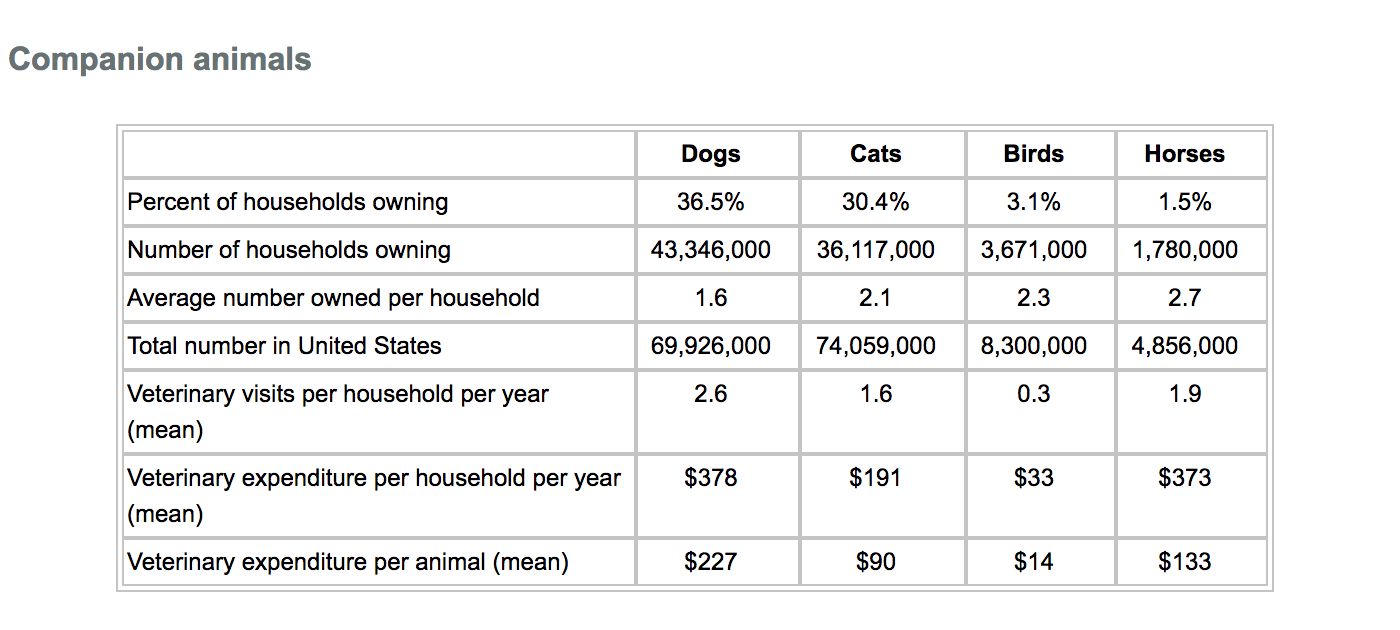Click the Percent of households owning row label

[x=288, y=202]
